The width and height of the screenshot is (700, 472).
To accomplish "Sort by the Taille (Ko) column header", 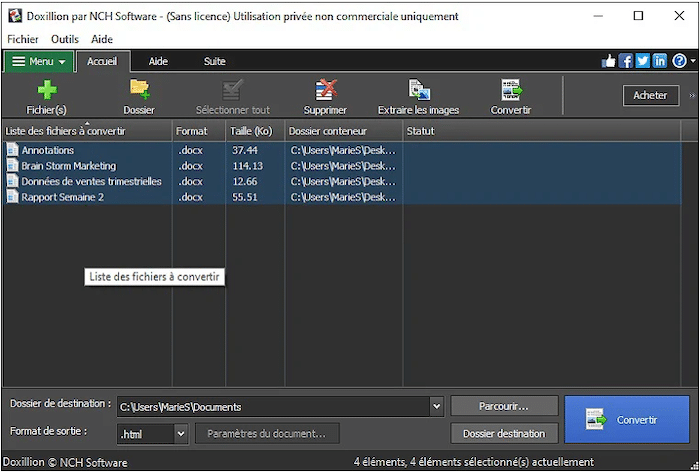I will pyautogui.click(x=251, y=131).
